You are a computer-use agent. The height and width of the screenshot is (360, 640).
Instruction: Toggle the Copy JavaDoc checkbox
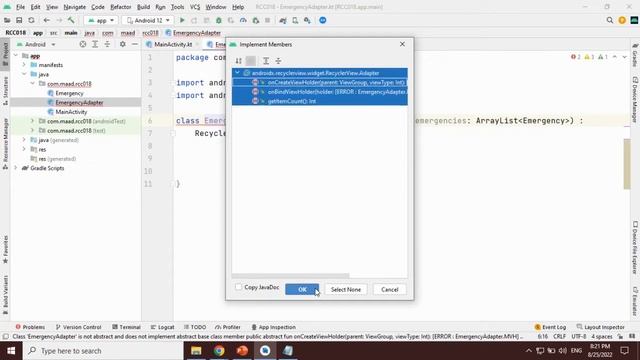(238, 287)
